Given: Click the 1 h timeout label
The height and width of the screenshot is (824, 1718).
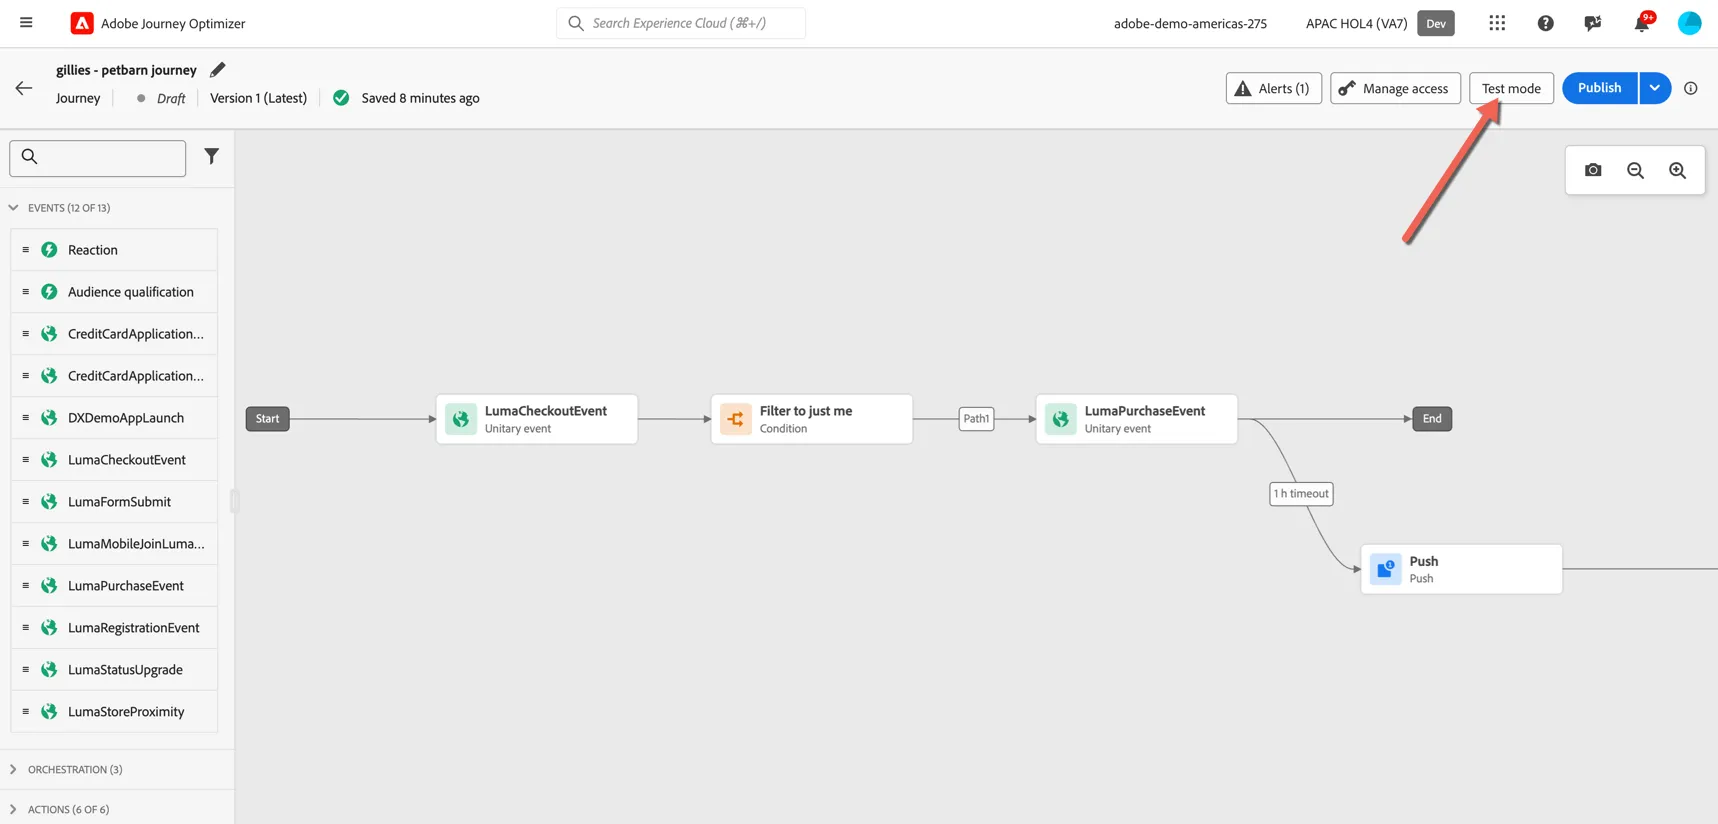Looking at the screenshot, I should (1301, 494).
